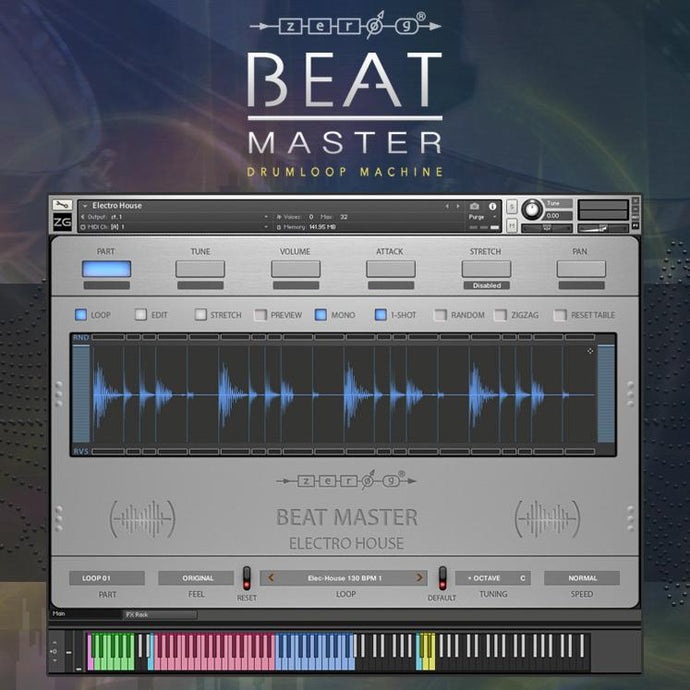Go to the next loop arrow
Image resolution: width=690 pixels, height=690 pixels.
click(419, 578)
